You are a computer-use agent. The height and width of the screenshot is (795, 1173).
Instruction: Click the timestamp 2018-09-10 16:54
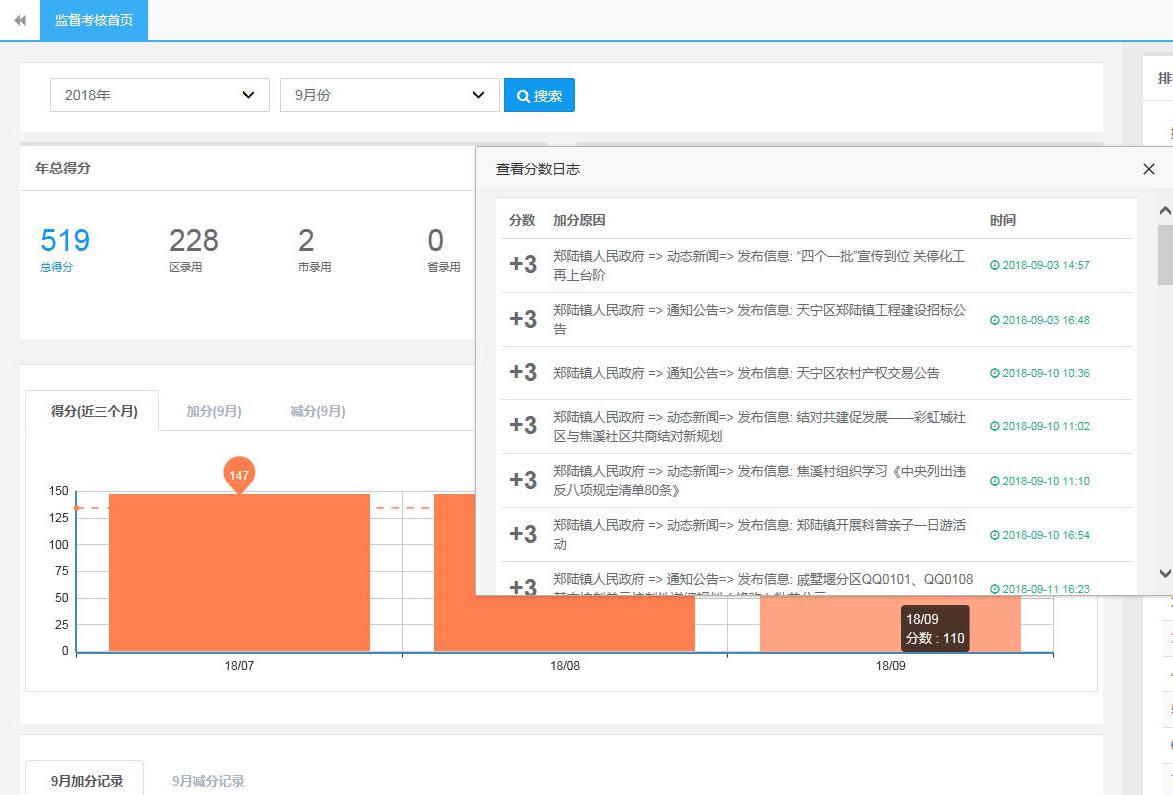[x=1046, y=535]
